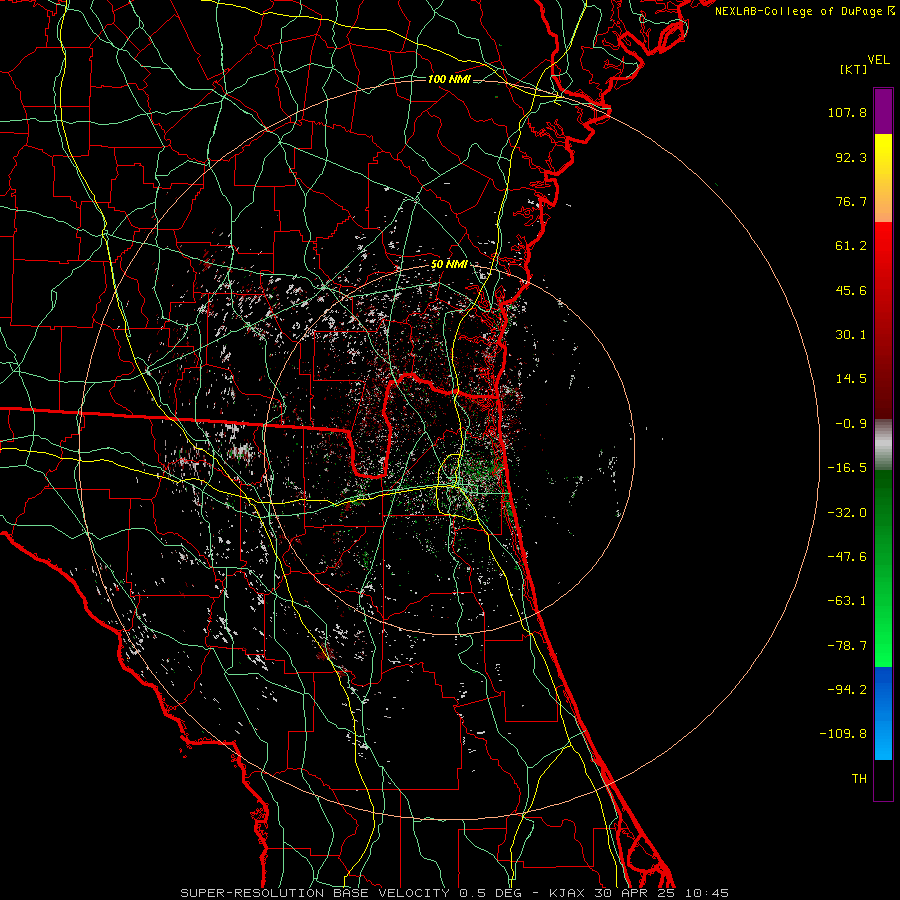Click the -0.9 velocity scale value

pyautogui.click(x=851, y=424)
